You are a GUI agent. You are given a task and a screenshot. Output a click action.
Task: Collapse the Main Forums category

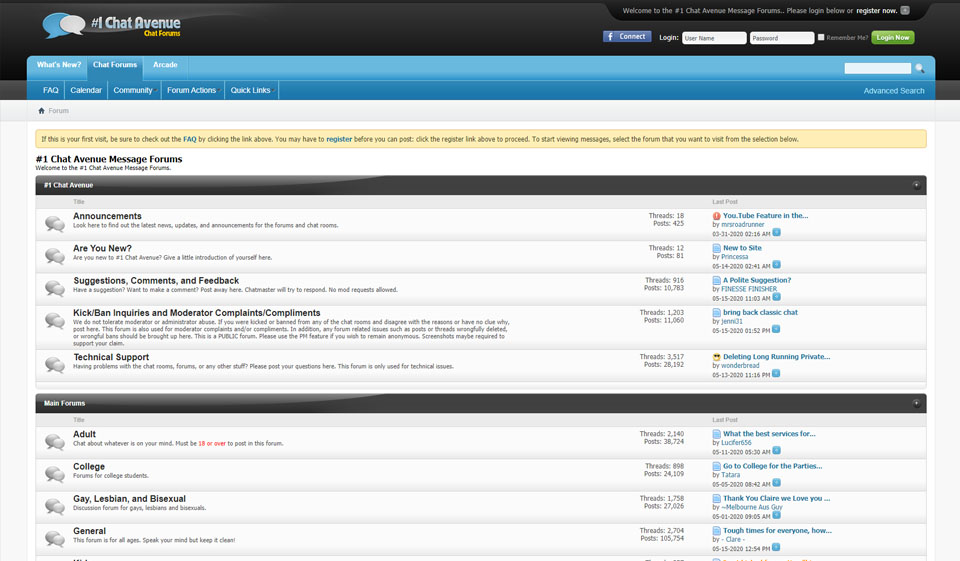click(x=916, y=403)
